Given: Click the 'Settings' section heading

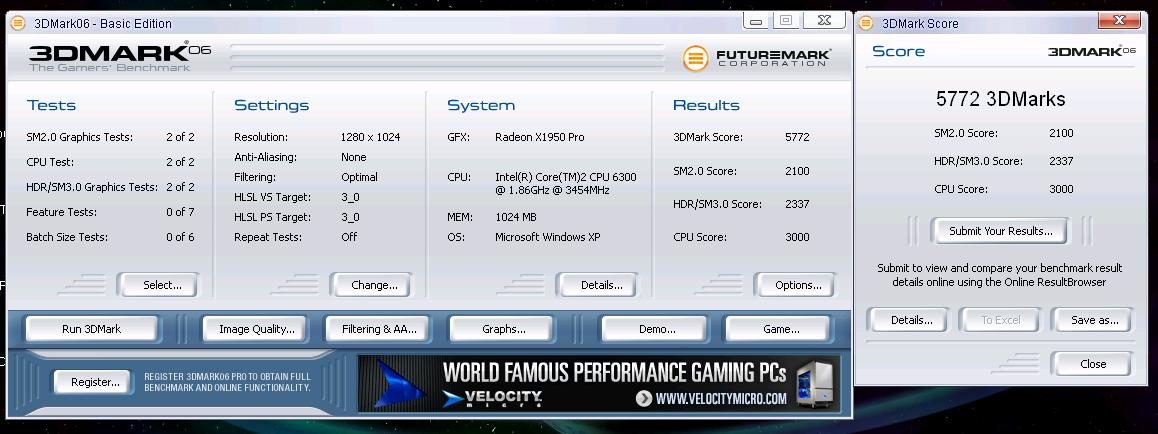Looking at the screenshot, I should click(271, 105).
